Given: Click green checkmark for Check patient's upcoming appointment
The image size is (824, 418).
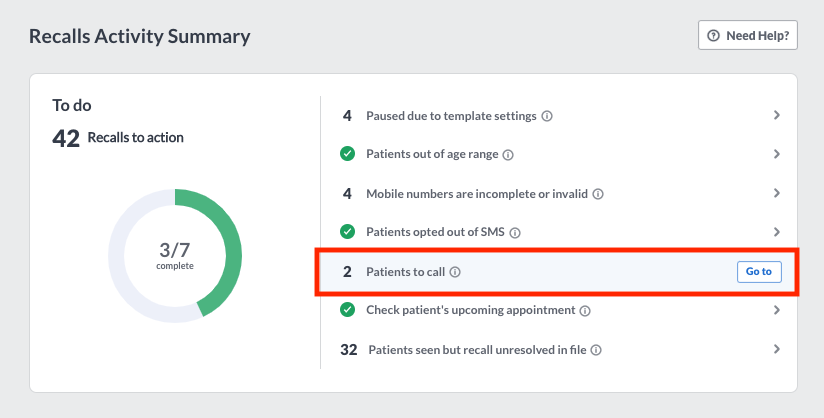Looking at the screenshot, I should [347, 310].
